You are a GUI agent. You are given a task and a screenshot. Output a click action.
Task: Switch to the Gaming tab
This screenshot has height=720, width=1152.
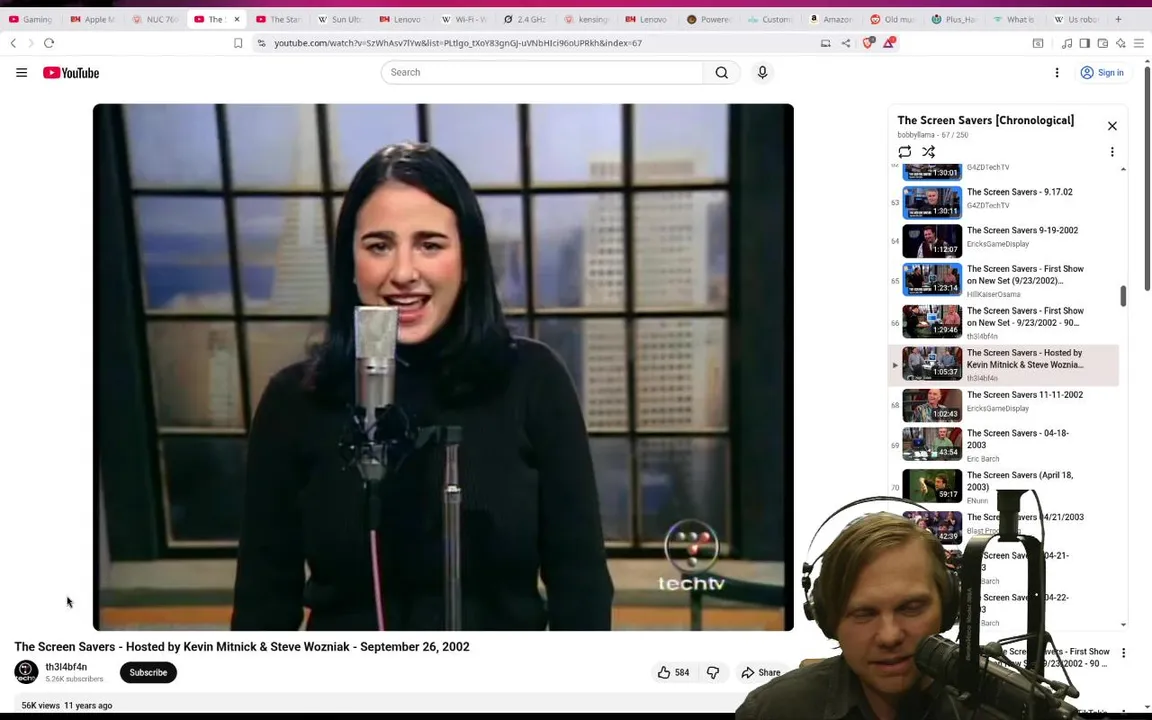[x=31, y=19]
